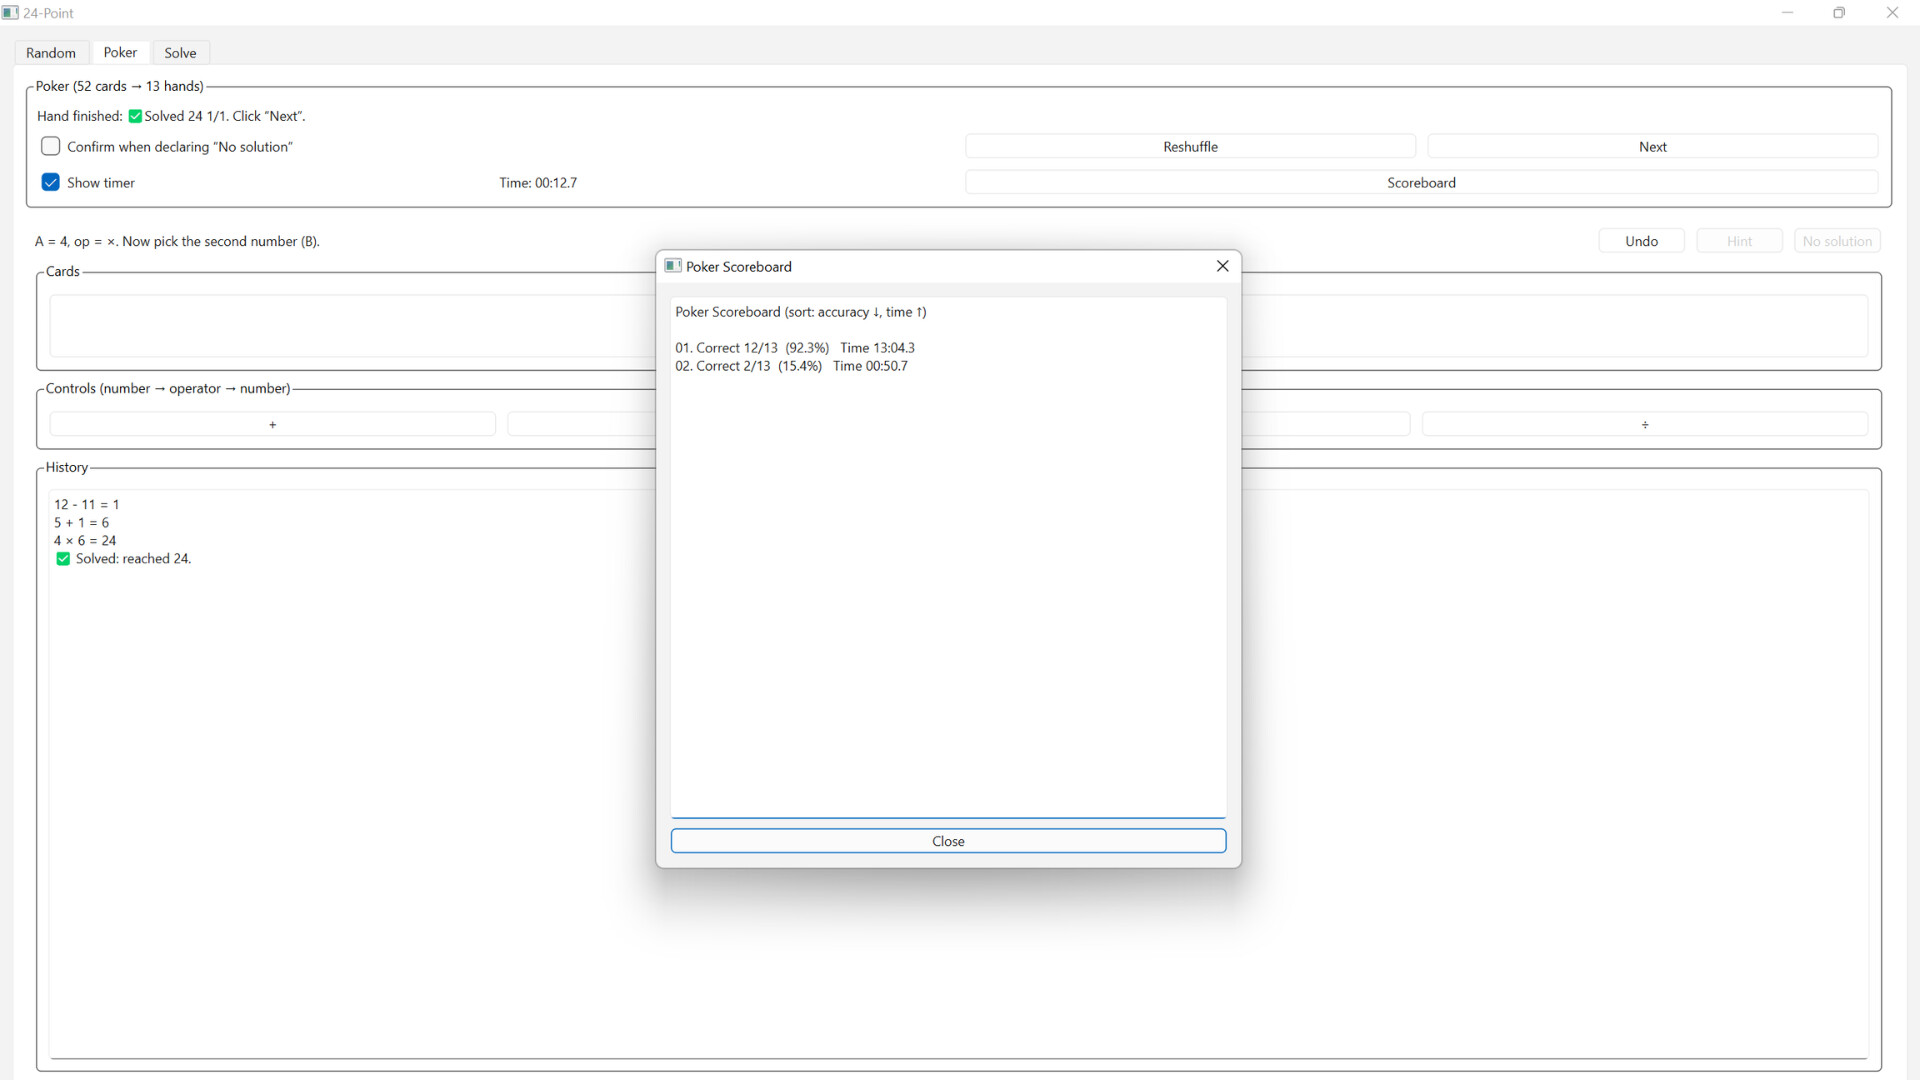Image resolution: width=1920 pixels, height=1080 pixels.
Task: Click the Poker Scoreboard dialog title icon
Action: click(673, 266)
